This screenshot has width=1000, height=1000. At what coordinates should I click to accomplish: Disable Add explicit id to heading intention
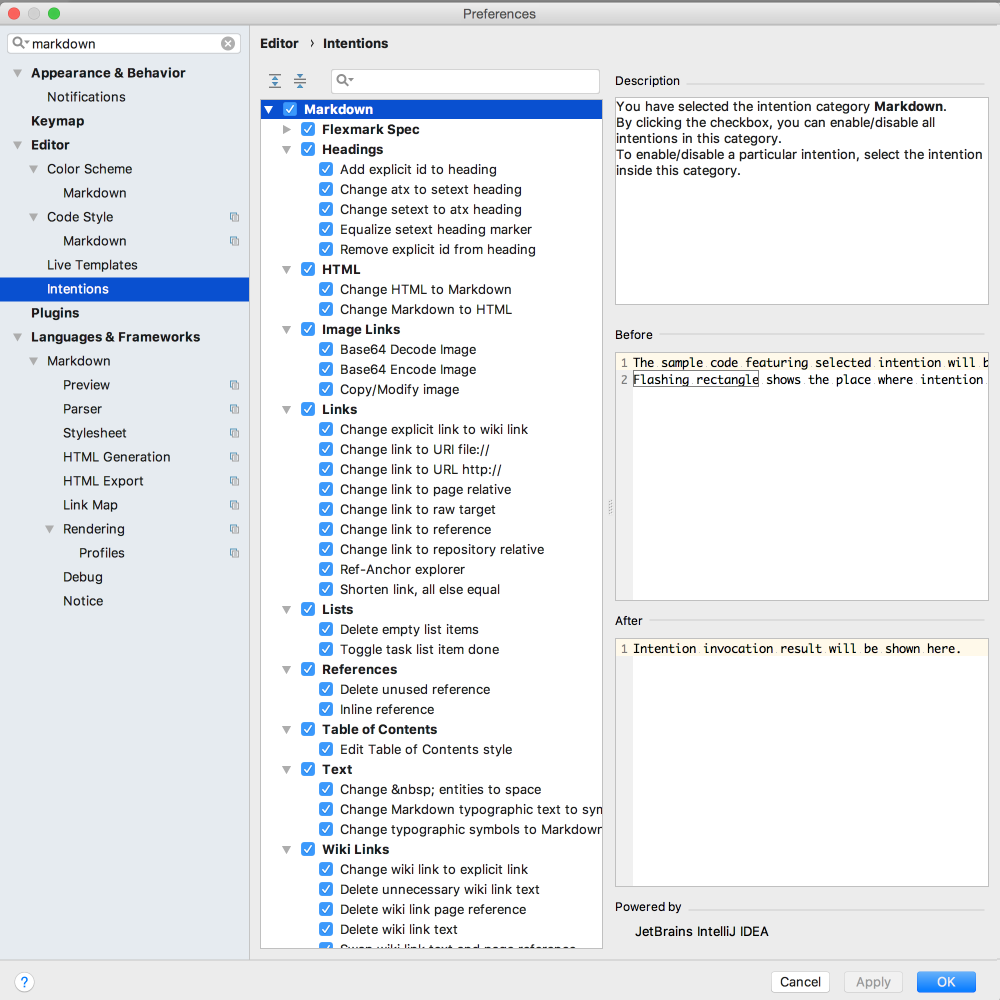click(x=326, y=169)
